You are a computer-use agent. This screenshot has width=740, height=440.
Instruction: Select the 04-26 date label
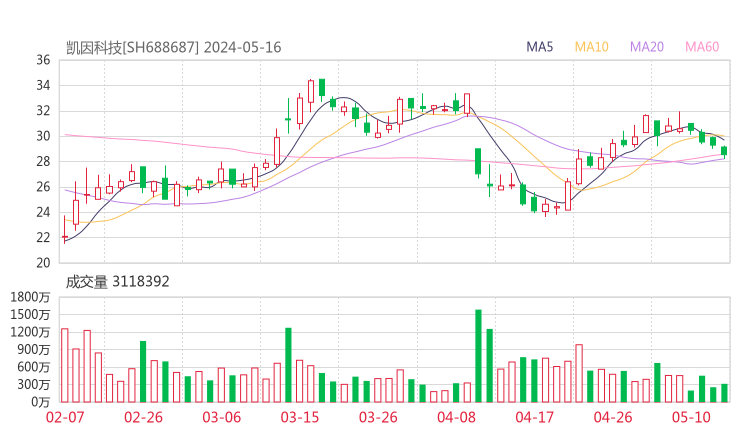[x=612, y=417]
